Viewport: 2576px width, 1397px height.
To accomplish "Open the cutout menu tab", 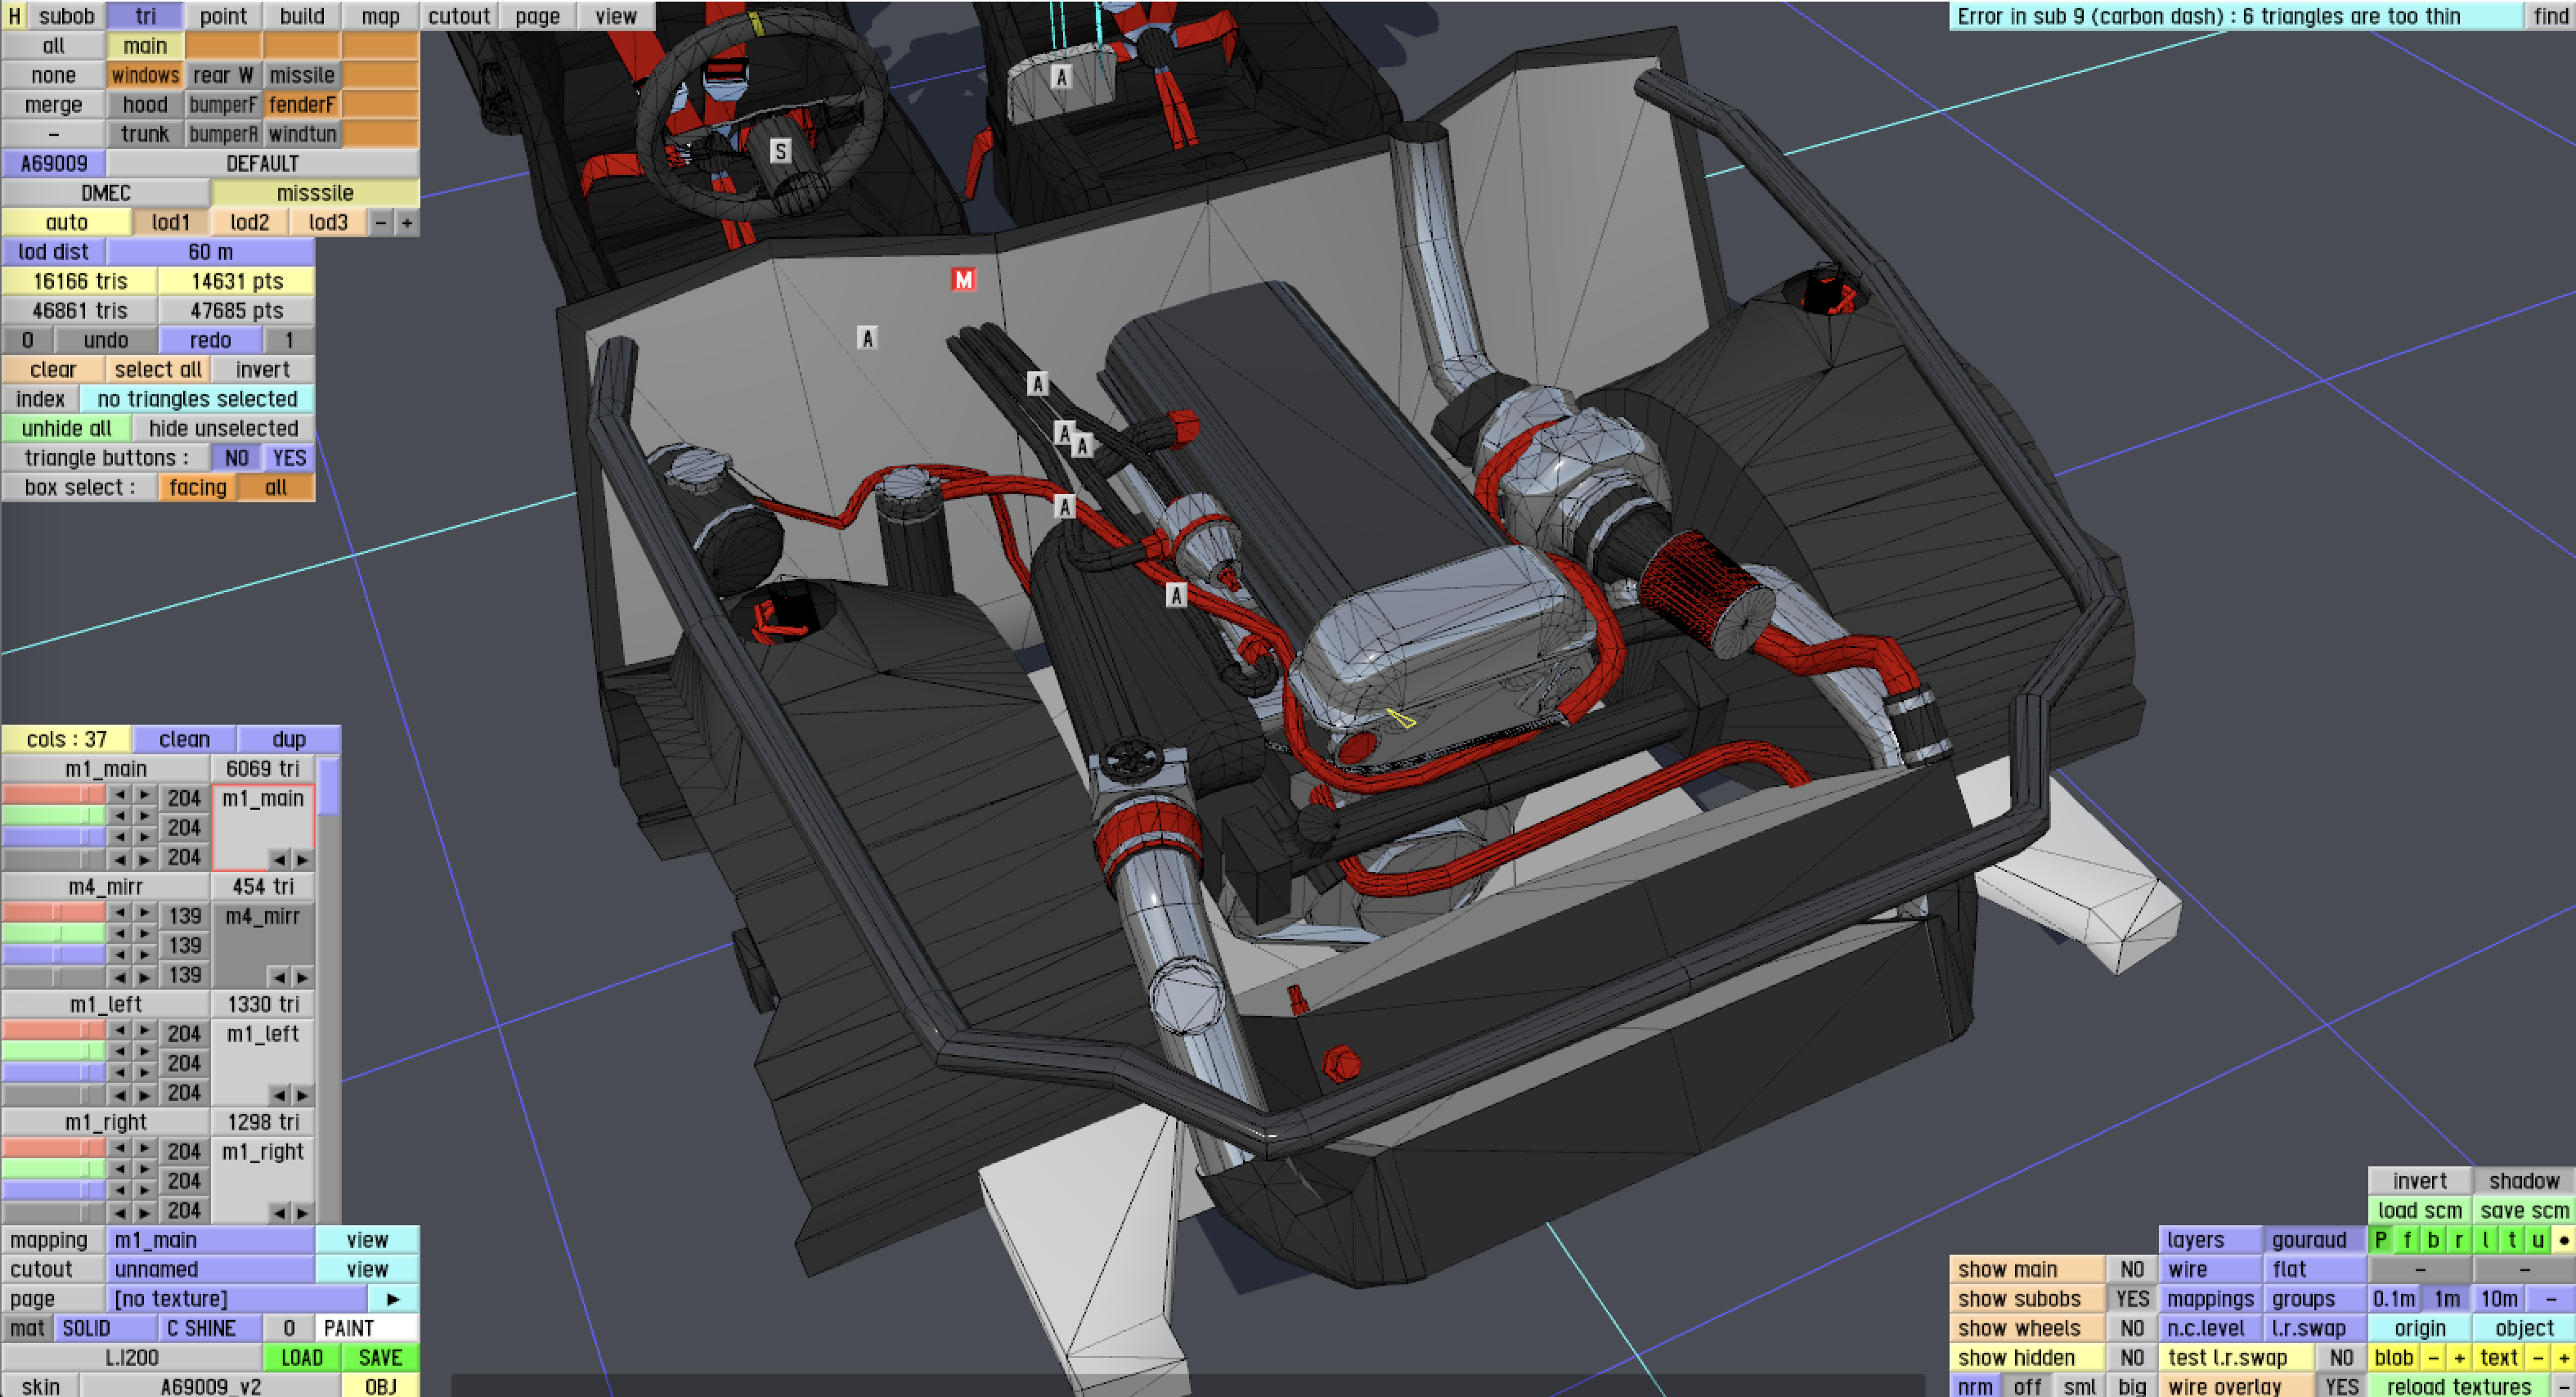I will click(x=459, y=16).
